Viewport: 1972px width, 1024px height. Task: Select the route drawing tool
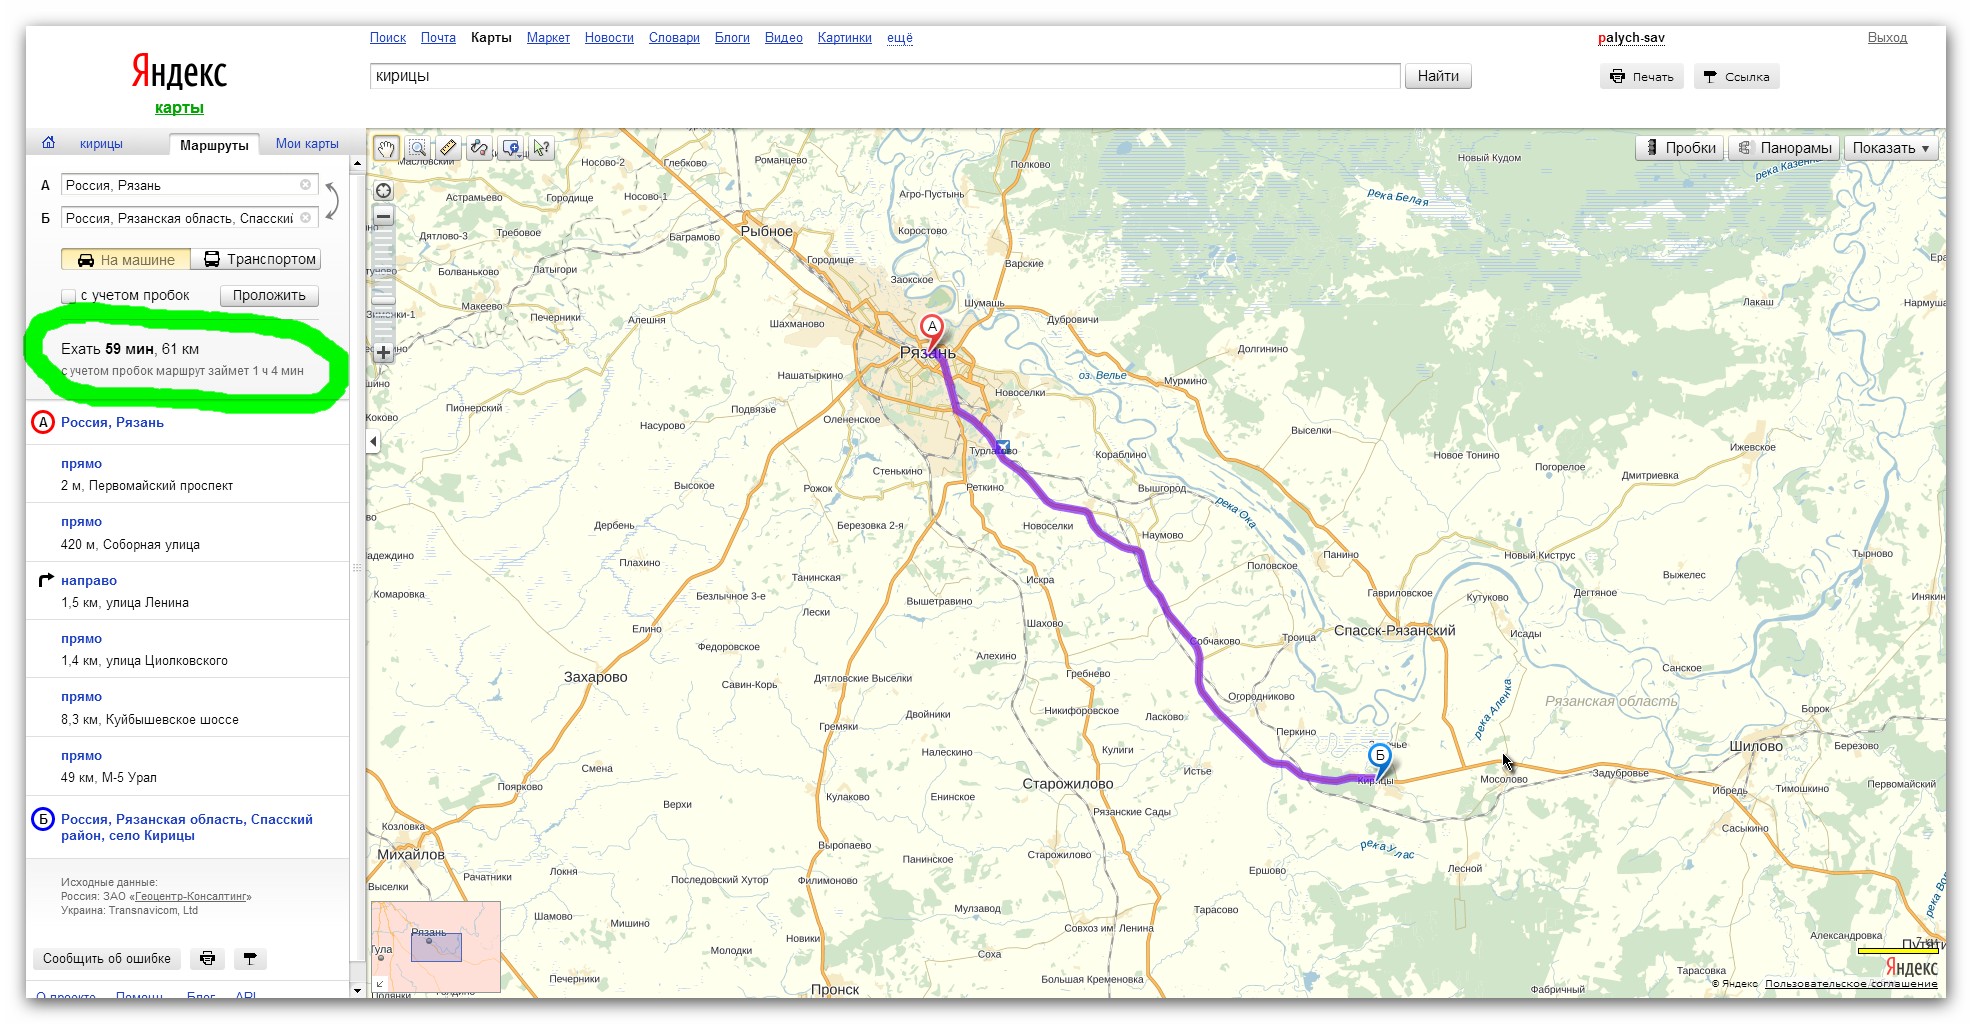tap(479, 148)
